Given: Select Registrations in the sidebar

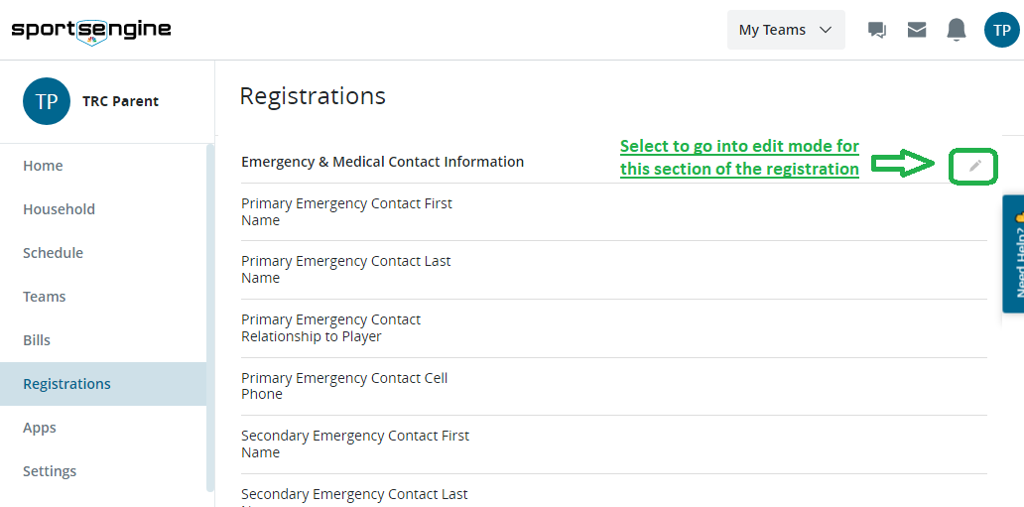Looking at the screenshot, I should pos(67,384).
